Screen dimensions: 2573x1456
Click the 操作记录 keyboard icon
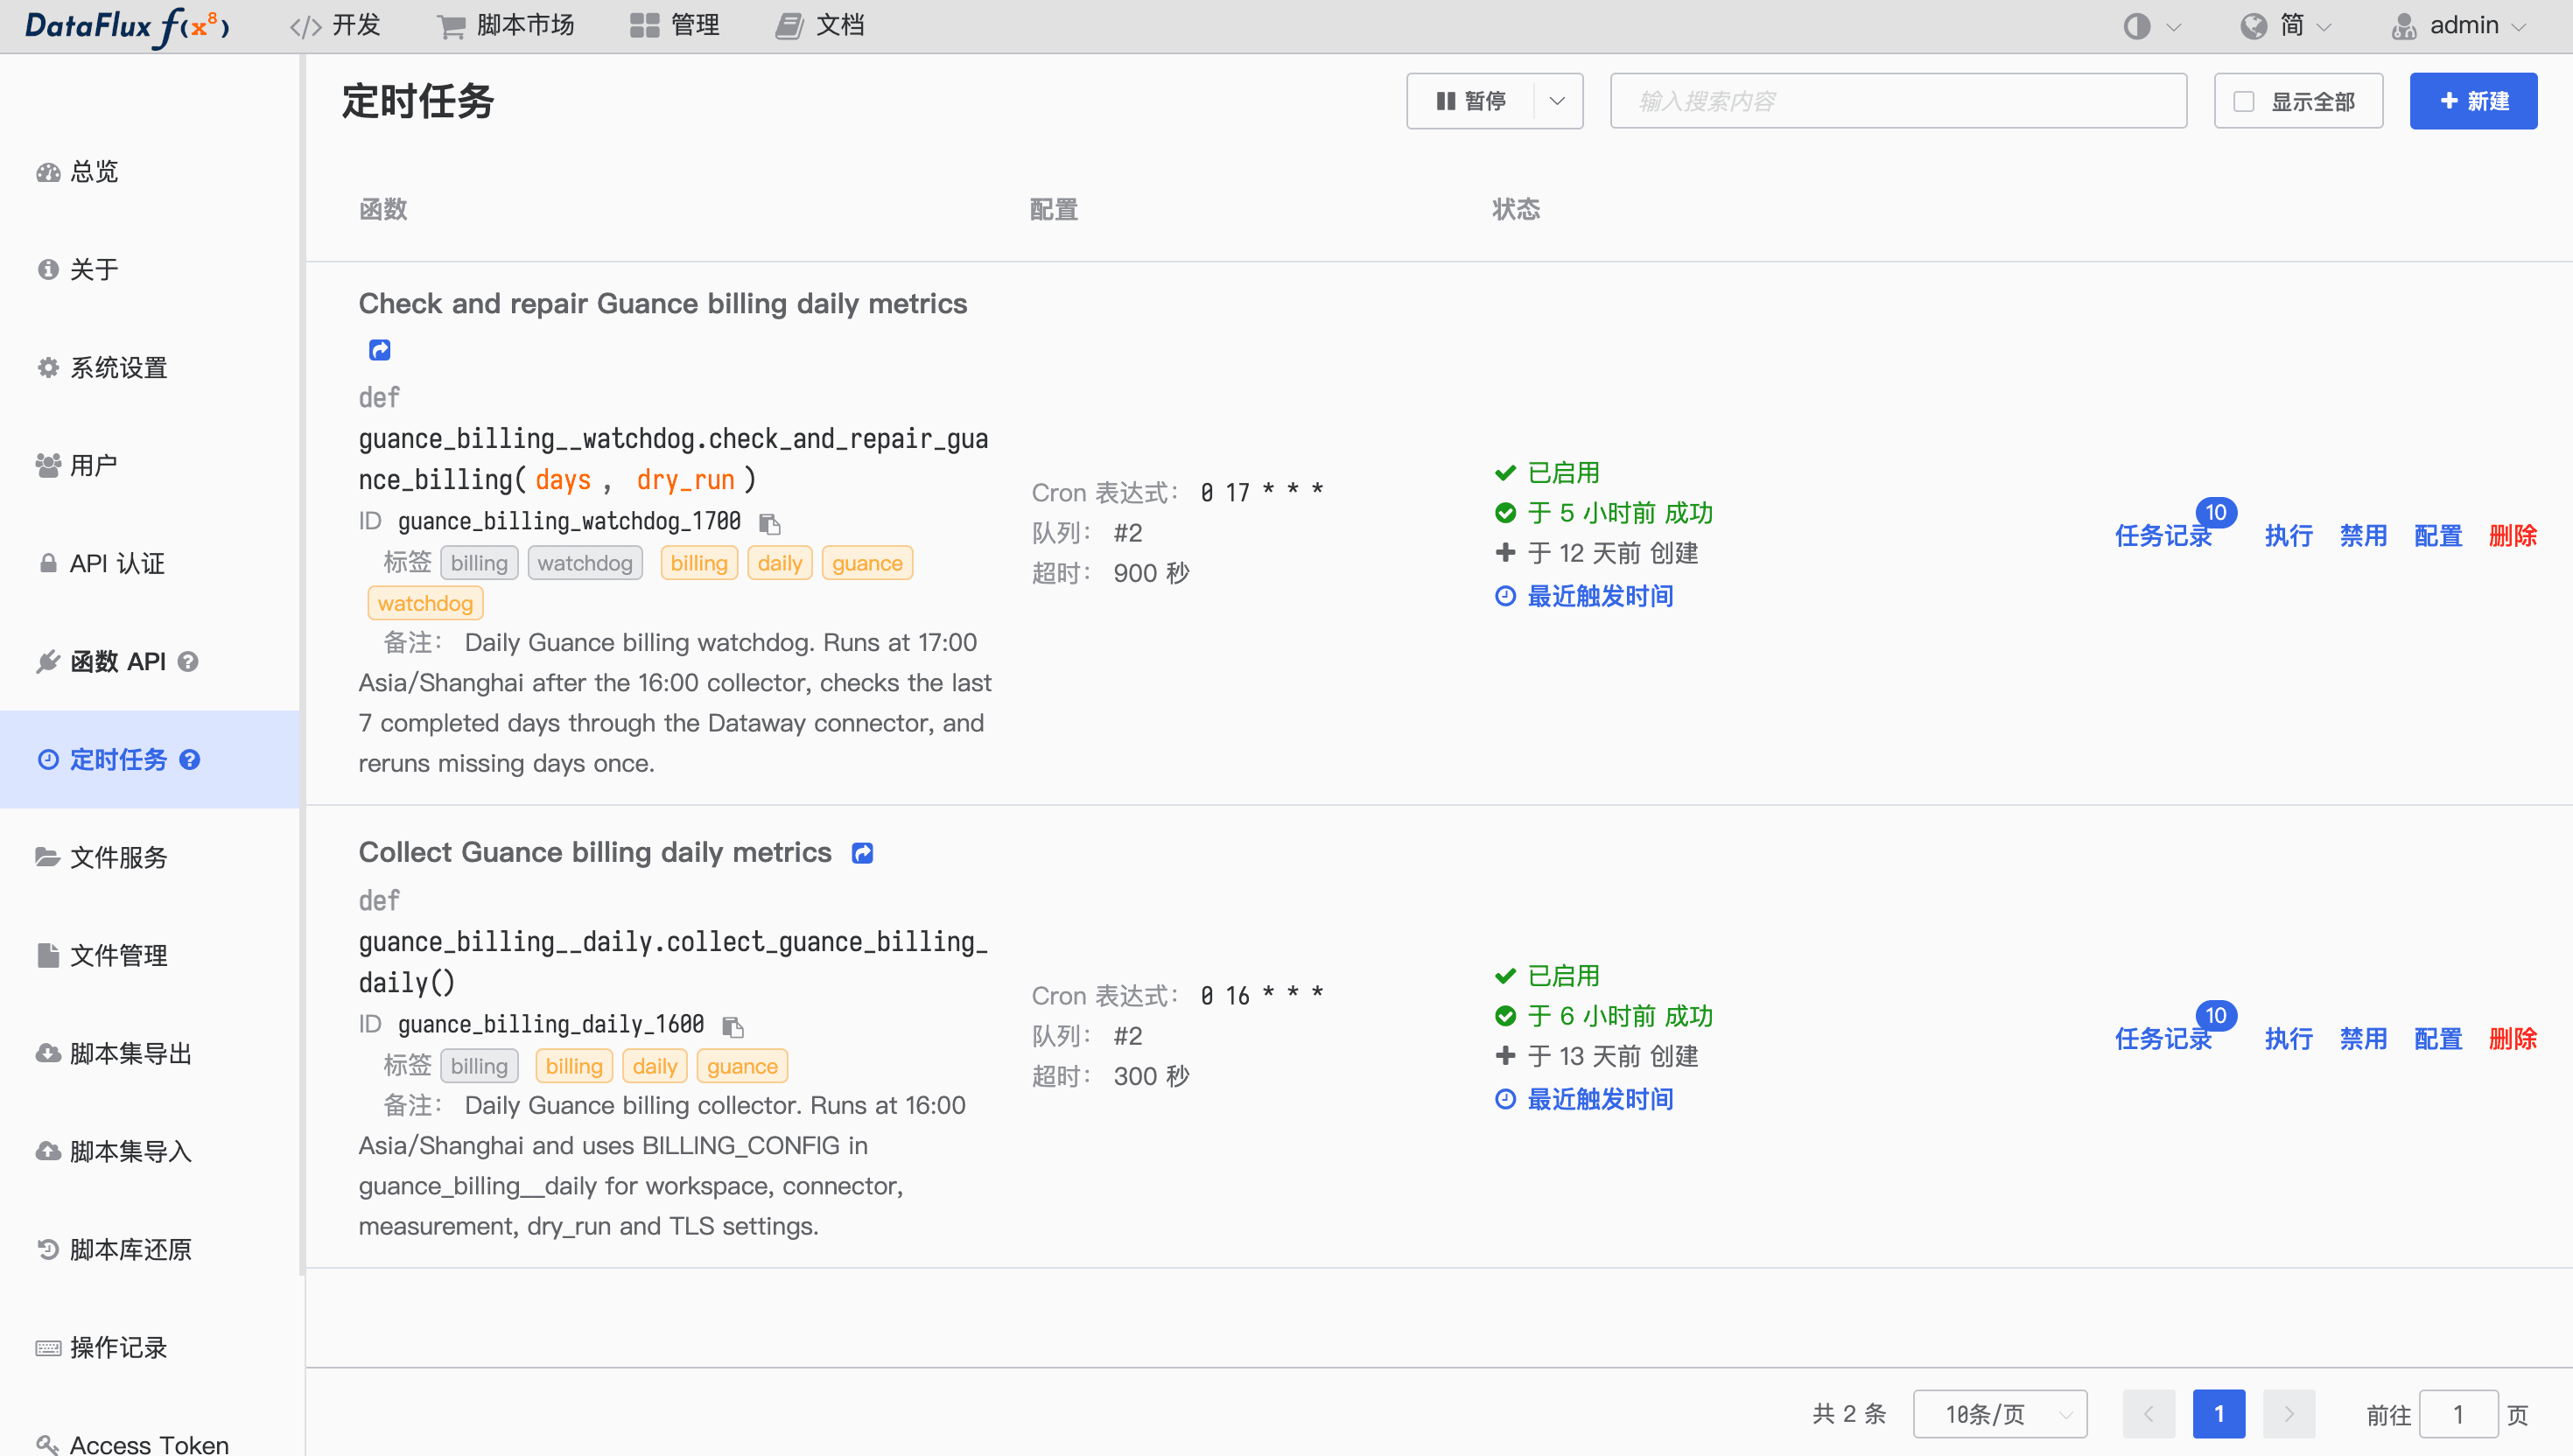pos(48,1348)
